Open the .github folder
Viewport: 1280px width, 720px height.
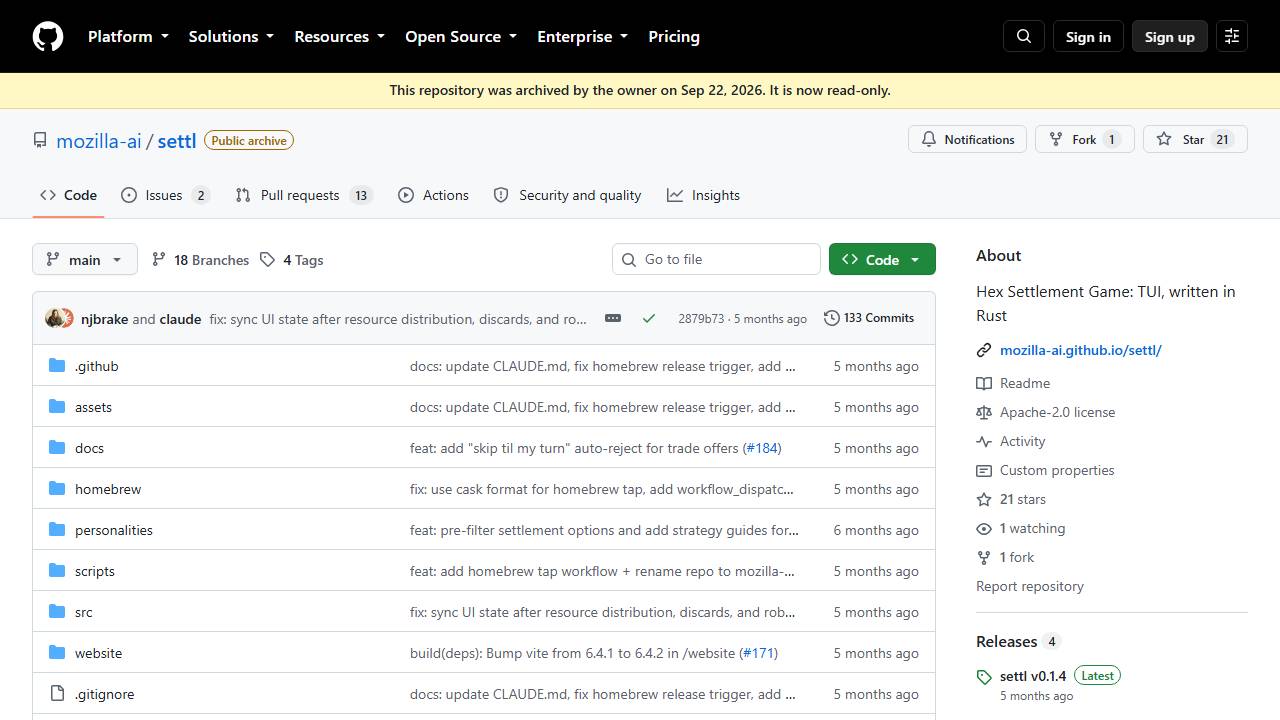(97, 366)
